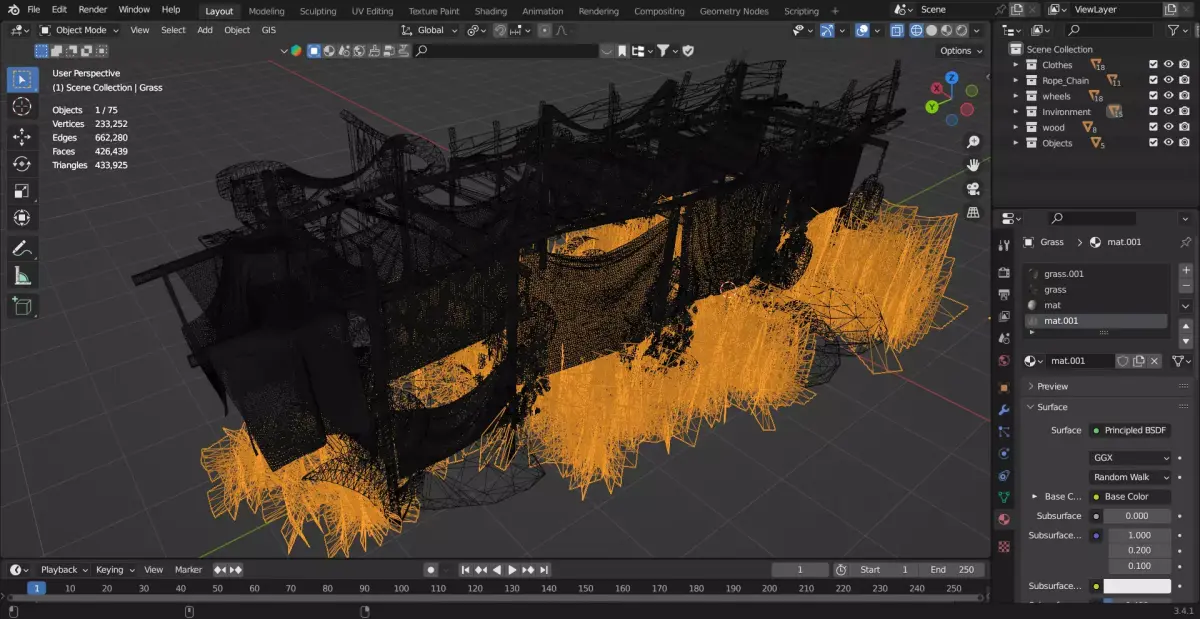
Task: Expand the Clothes collection
Action: [1016, 65]
